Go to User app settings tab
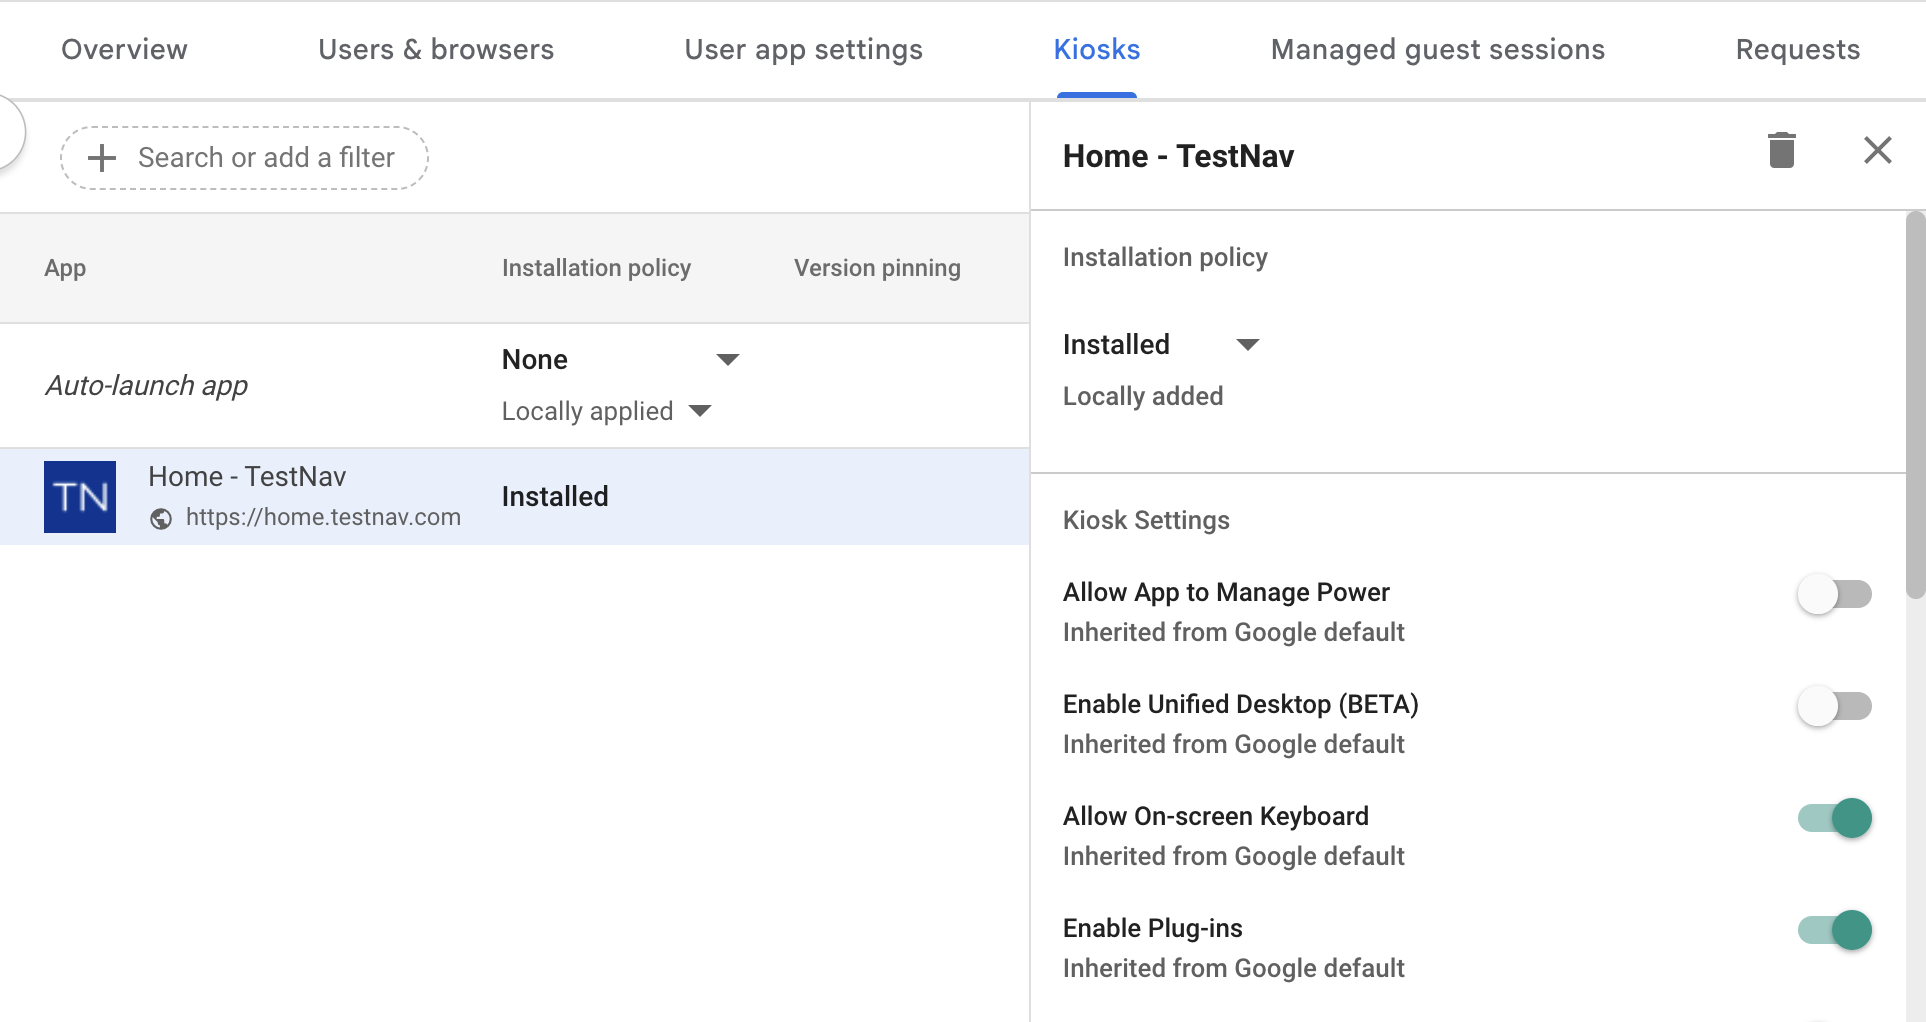1926x1022 pixels. 803,49
